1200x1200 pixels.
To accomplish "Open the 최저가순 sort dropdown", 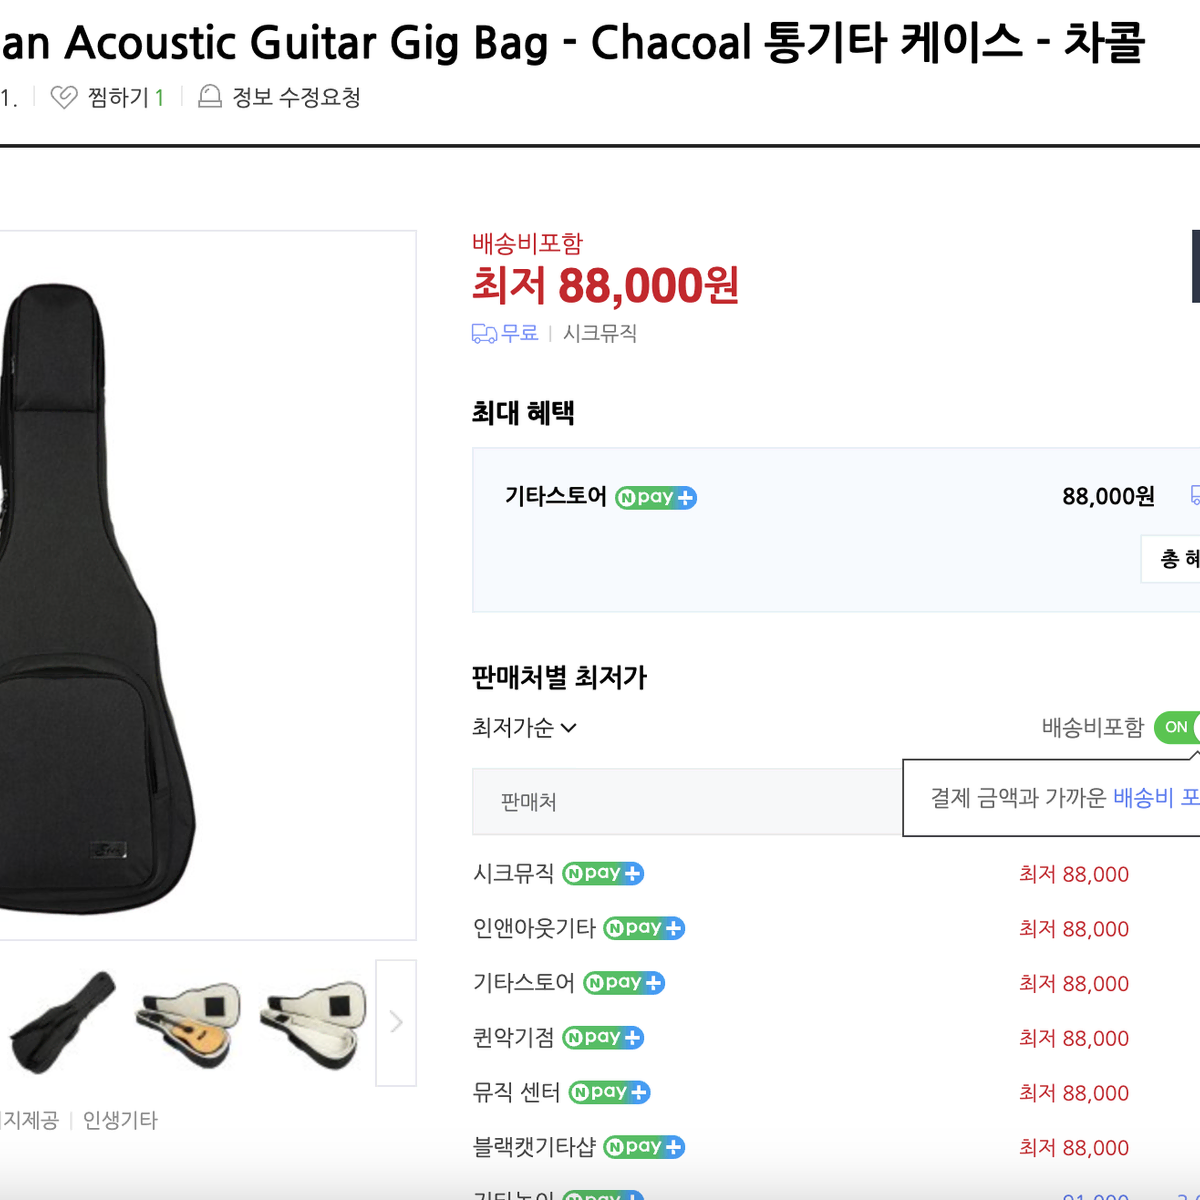I will [x=524, y=728].
